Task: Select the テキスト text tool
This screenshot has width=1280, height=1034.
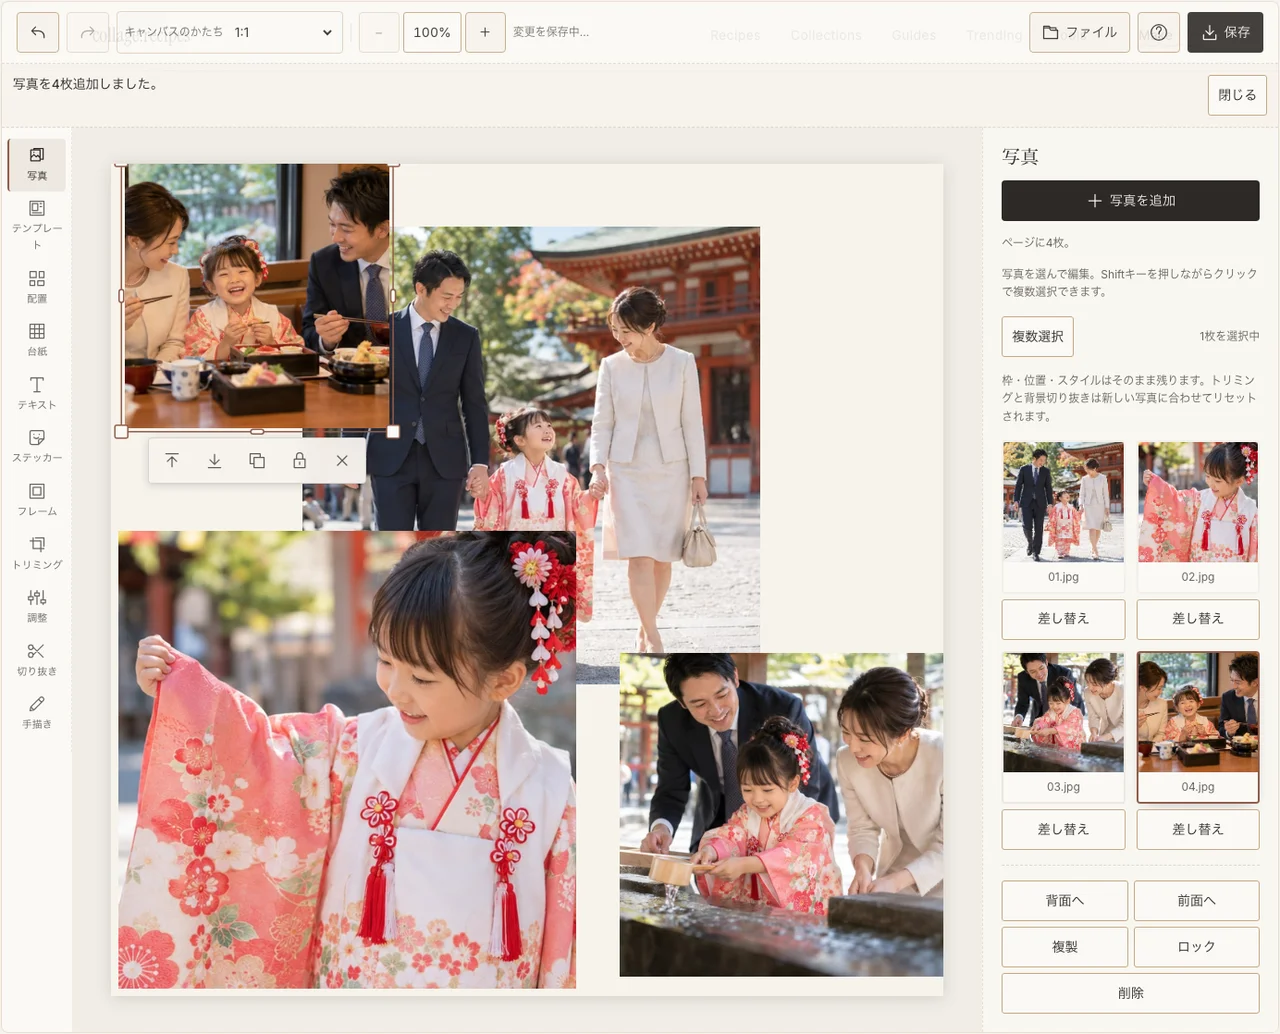Action: coord(37,392)
